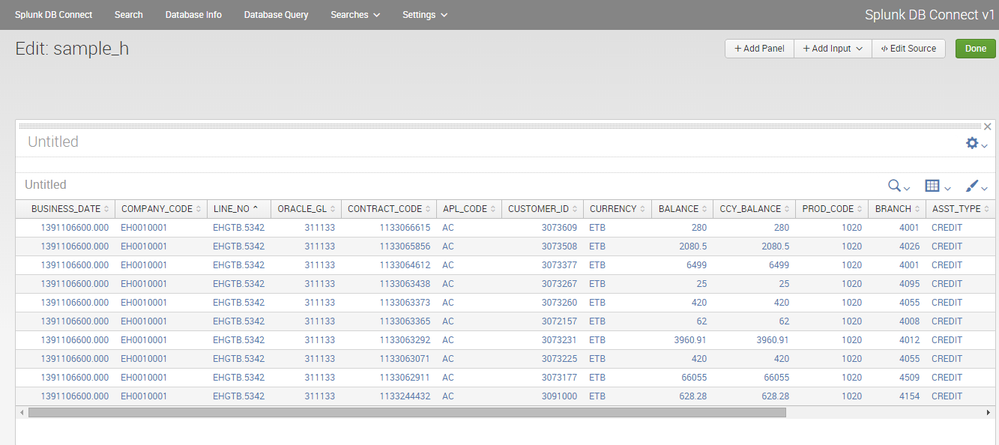Viewport: 999px width, 445px height.
Task: Open the search magnifier menu
Action: [898, 186]
